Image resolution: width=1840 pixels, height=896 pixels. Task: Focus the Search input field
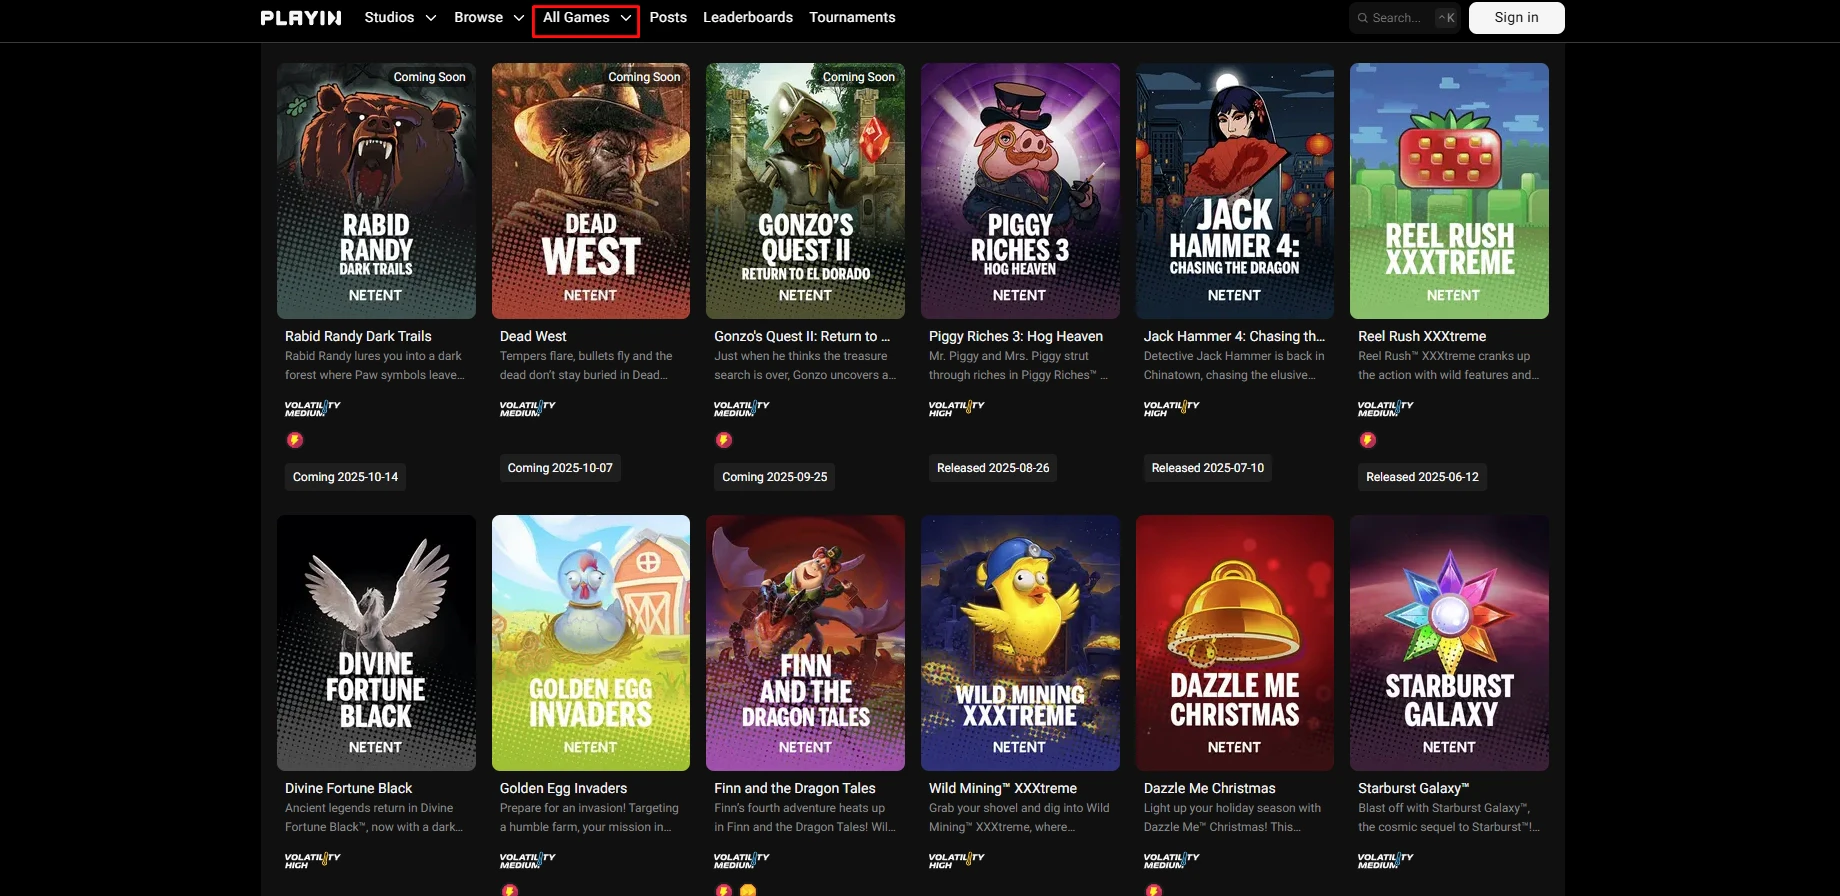pyautogui.click(x=1400, y=18)
